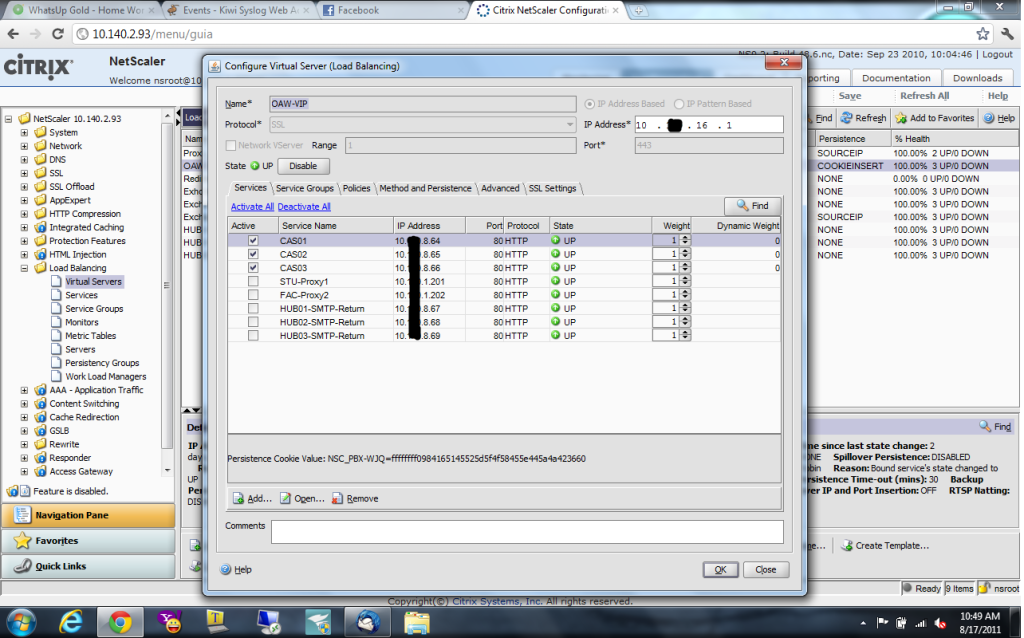Switch to the Policies tab
1024x638 pixels.
pyautogui.click(x=357, y=188)
